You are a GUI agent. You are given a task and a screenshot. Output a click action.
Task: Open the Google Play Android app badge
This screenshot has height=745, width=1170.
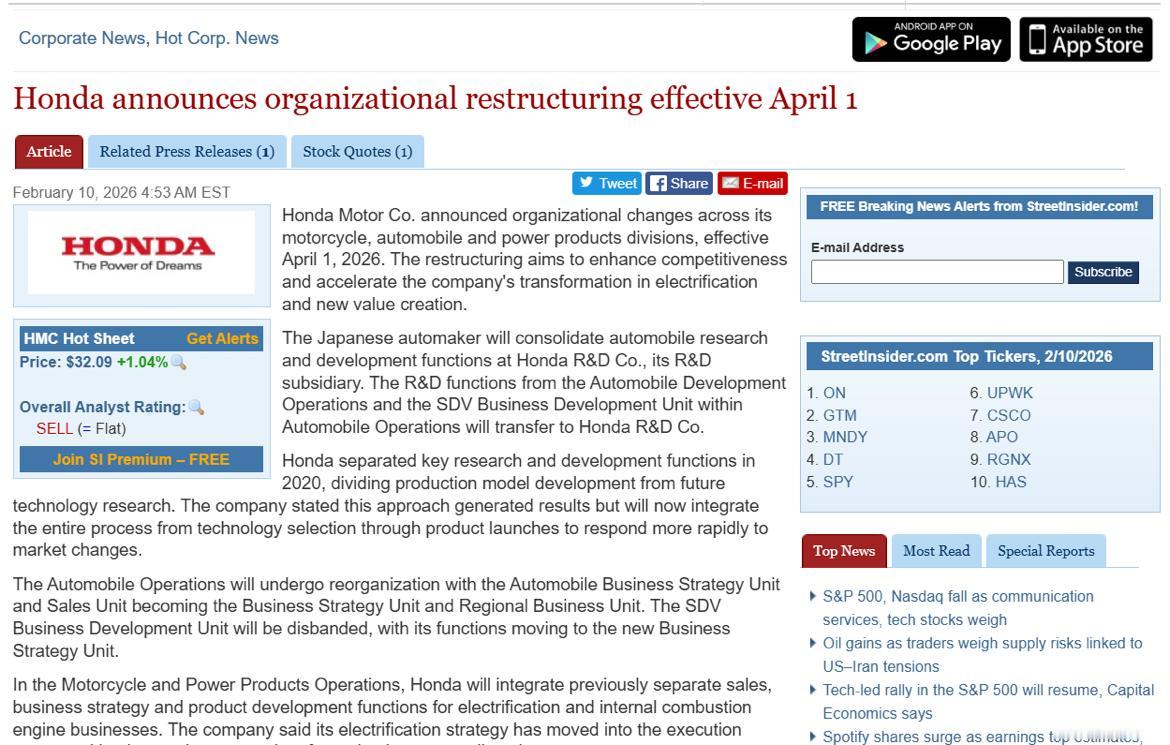(x=931, y=39)
